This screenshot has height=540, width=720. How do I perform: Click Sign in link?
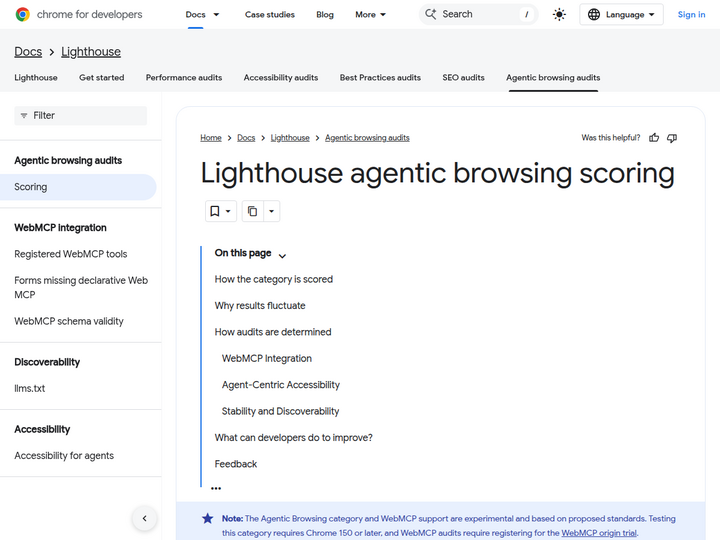[691, 15]
